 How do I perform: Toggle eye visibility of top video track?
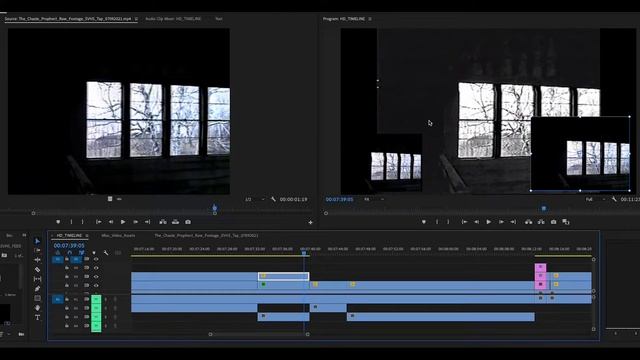coord(96,259)
